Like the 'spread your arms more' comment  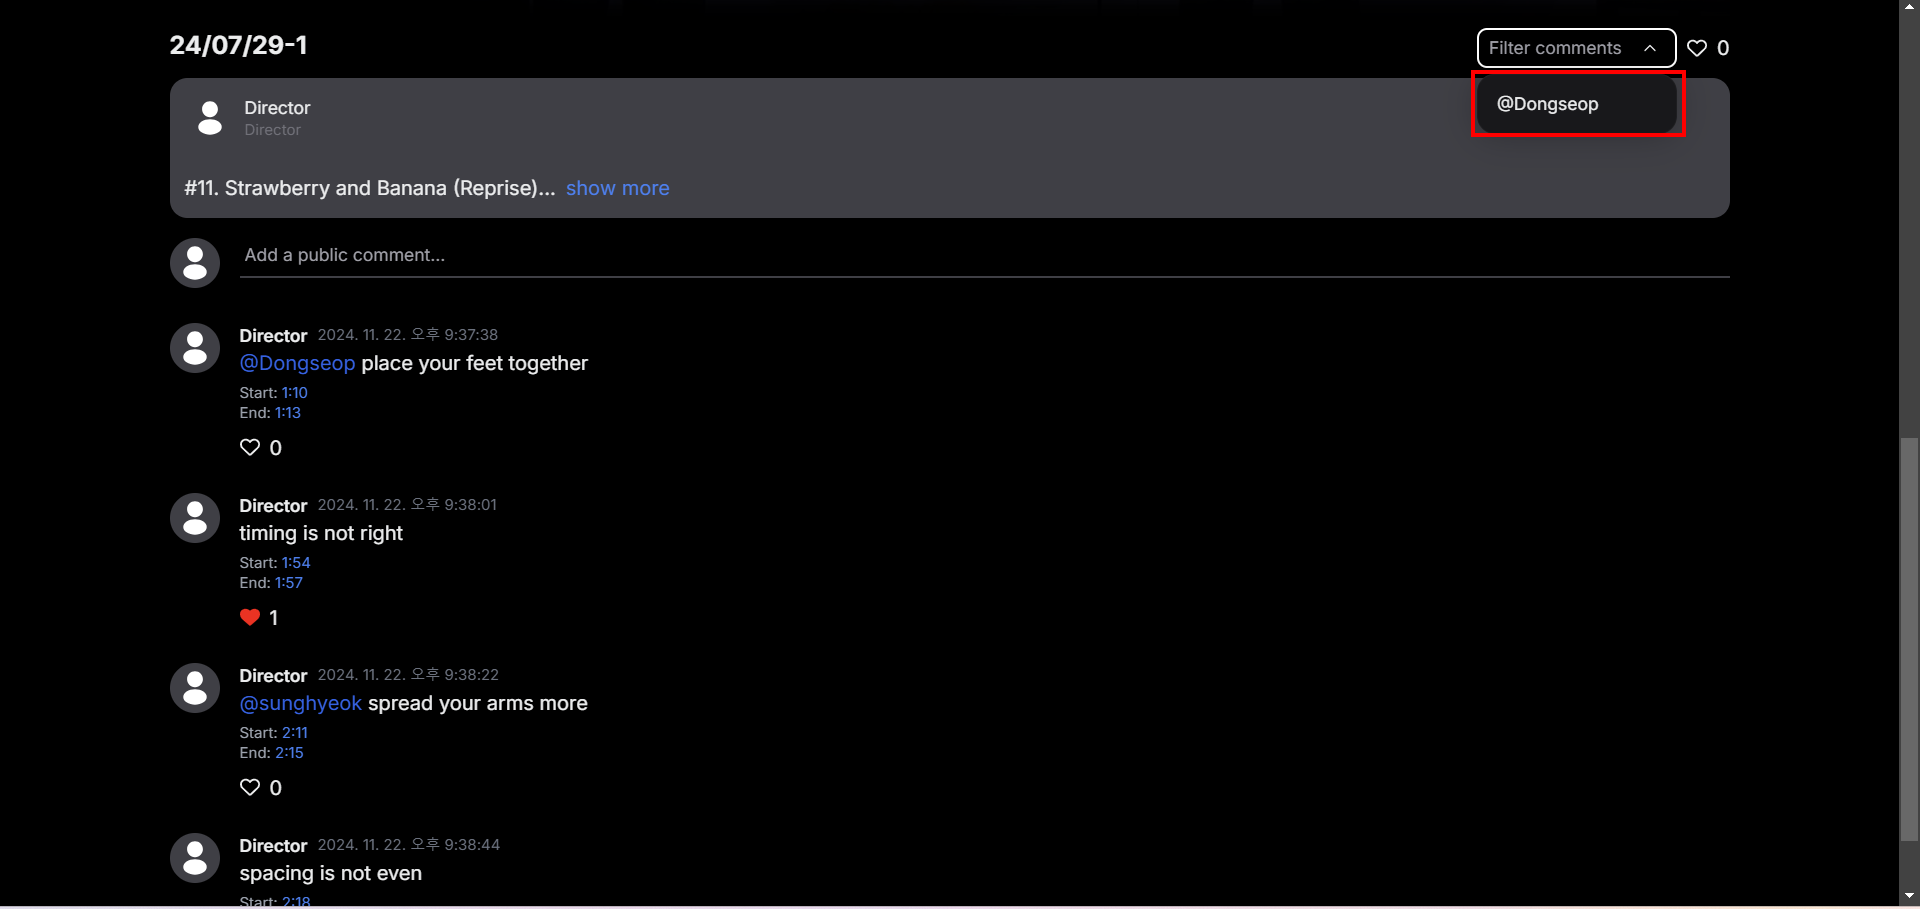[x=250, y=787]
